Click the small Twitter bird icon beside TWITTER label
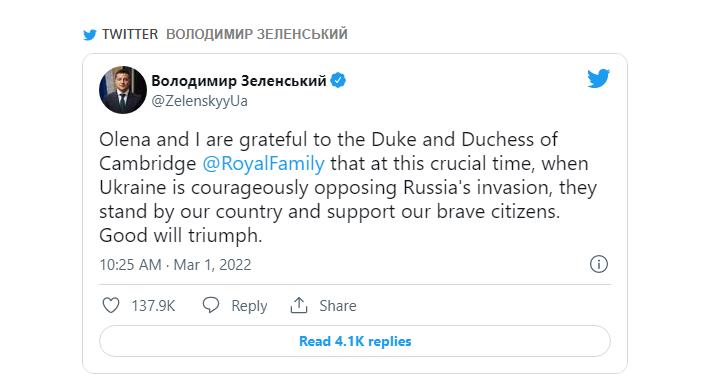715x378 pixels. click(x=90, y=35)
